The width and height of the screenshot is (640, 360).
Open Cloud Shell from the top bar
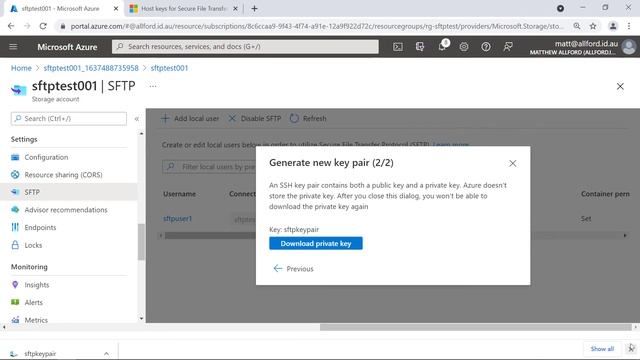click(x=398, y=47)
